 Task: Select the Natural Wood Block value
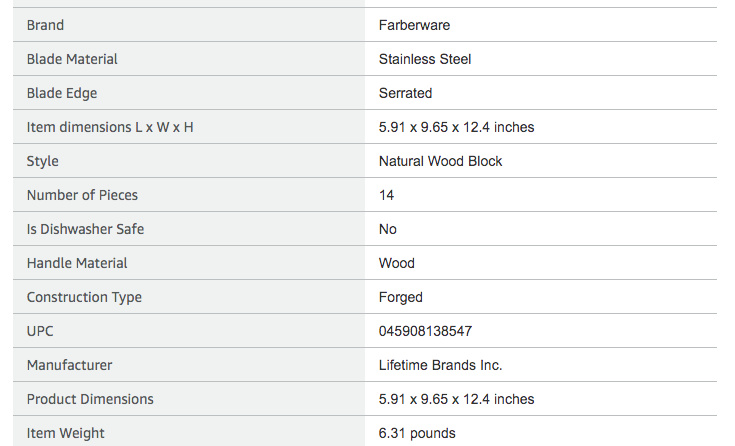tap(440, 161)
